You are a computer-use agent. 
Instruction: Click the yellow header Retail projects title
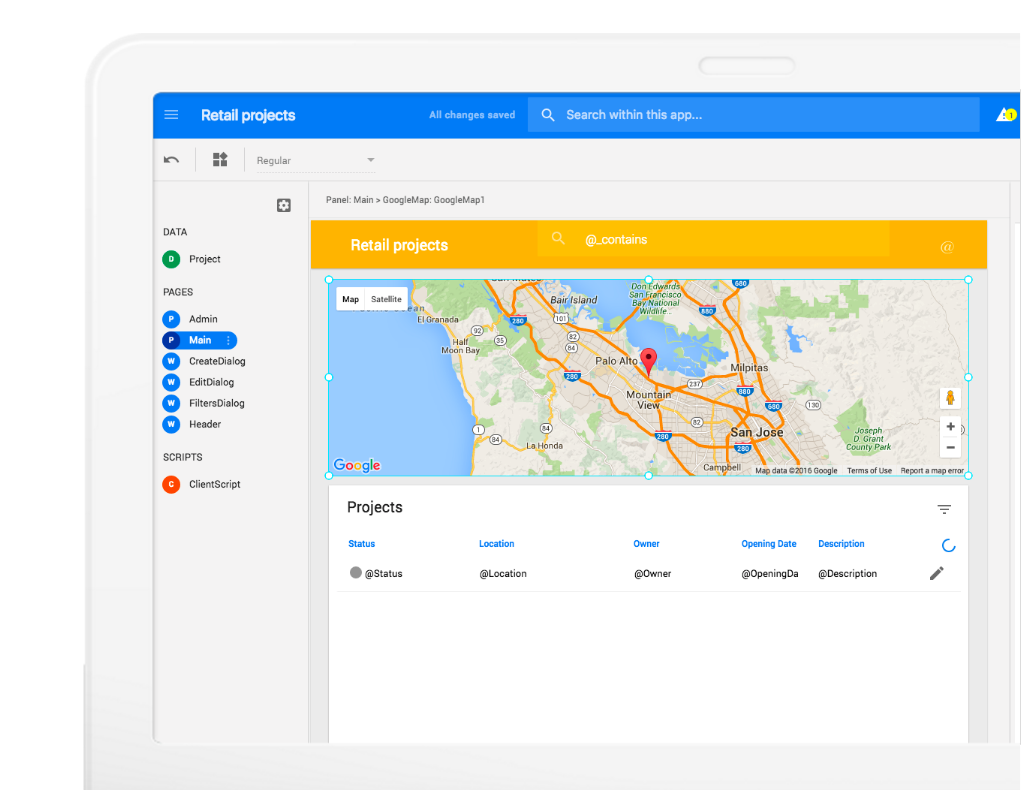(399, 246)
